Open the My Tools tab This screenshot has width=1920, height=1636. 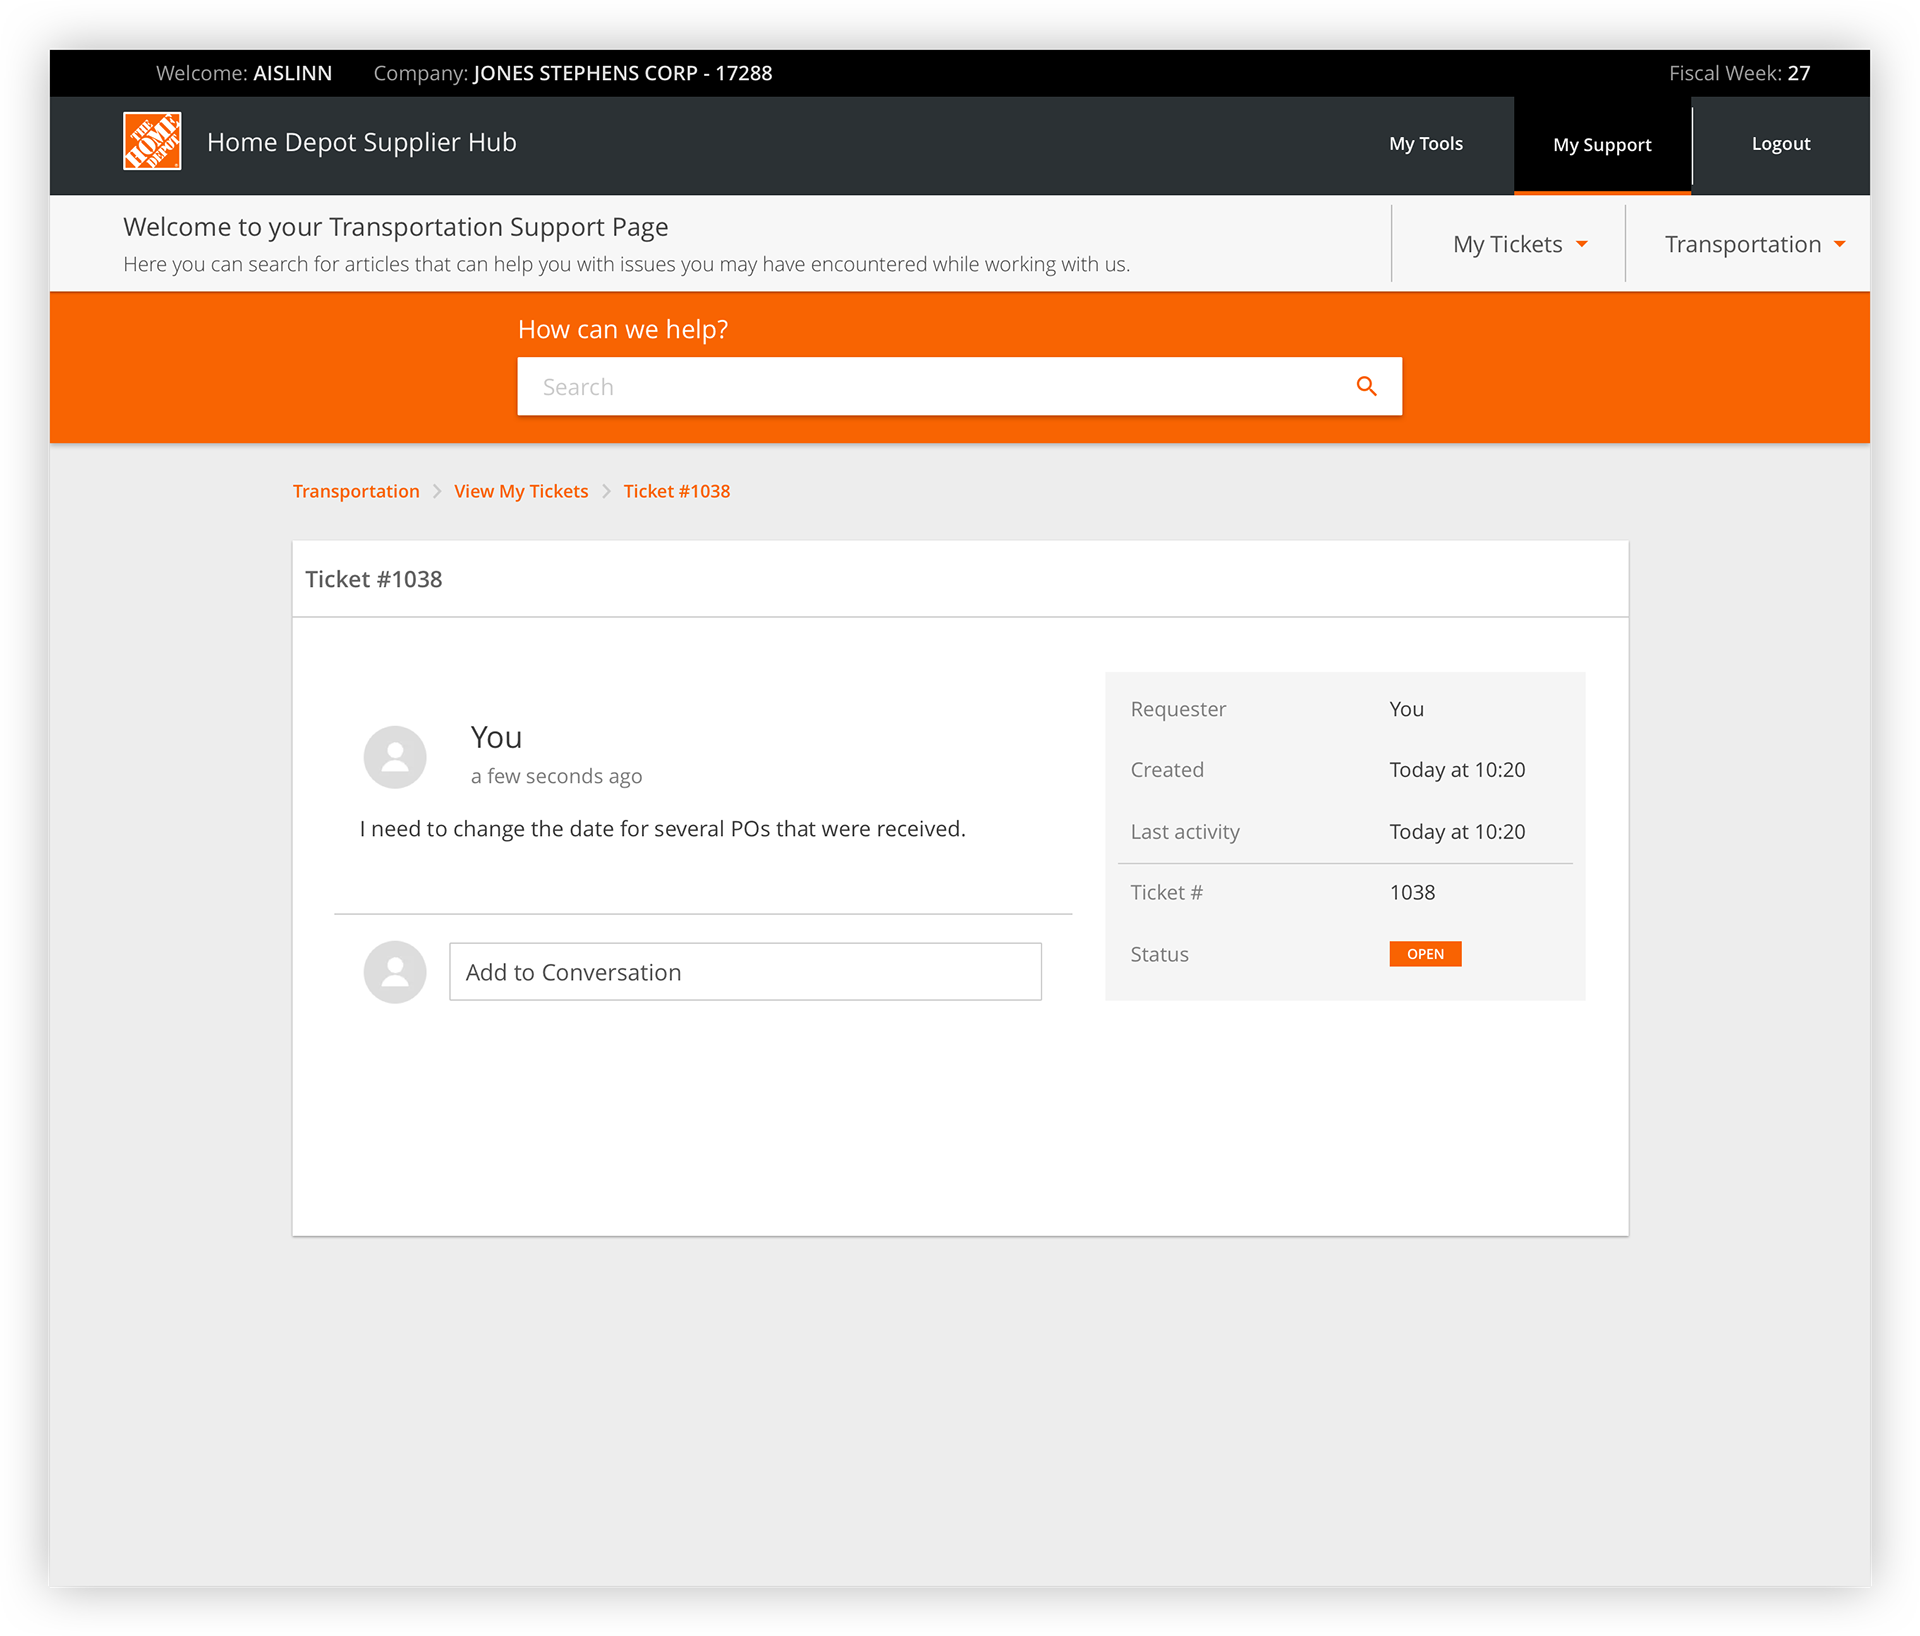click(x=1425, y=144)
